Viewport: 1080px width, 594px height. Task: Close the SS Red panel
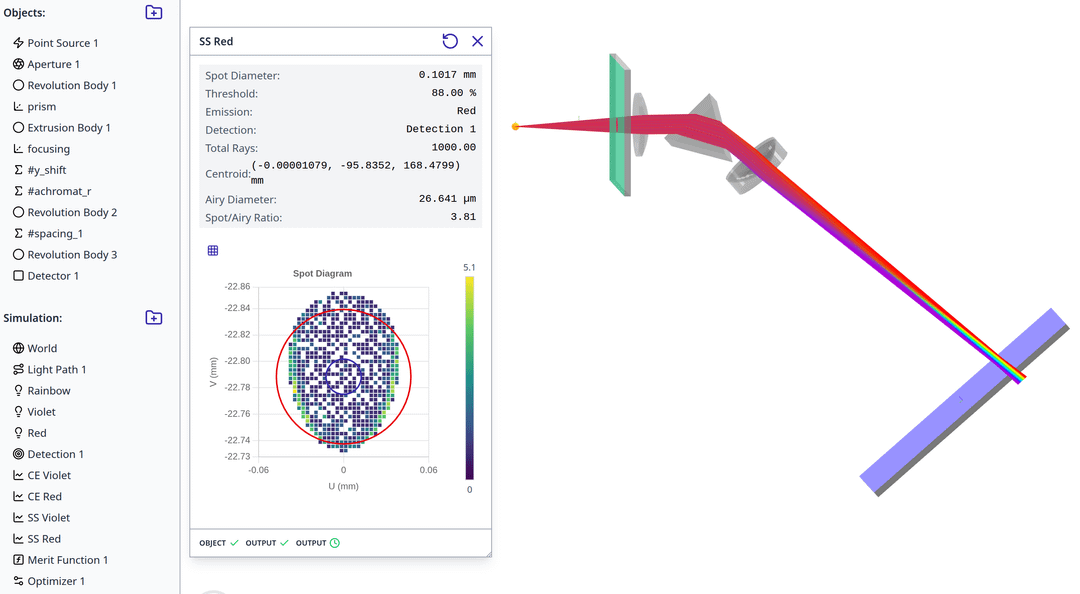coord(477,41)
